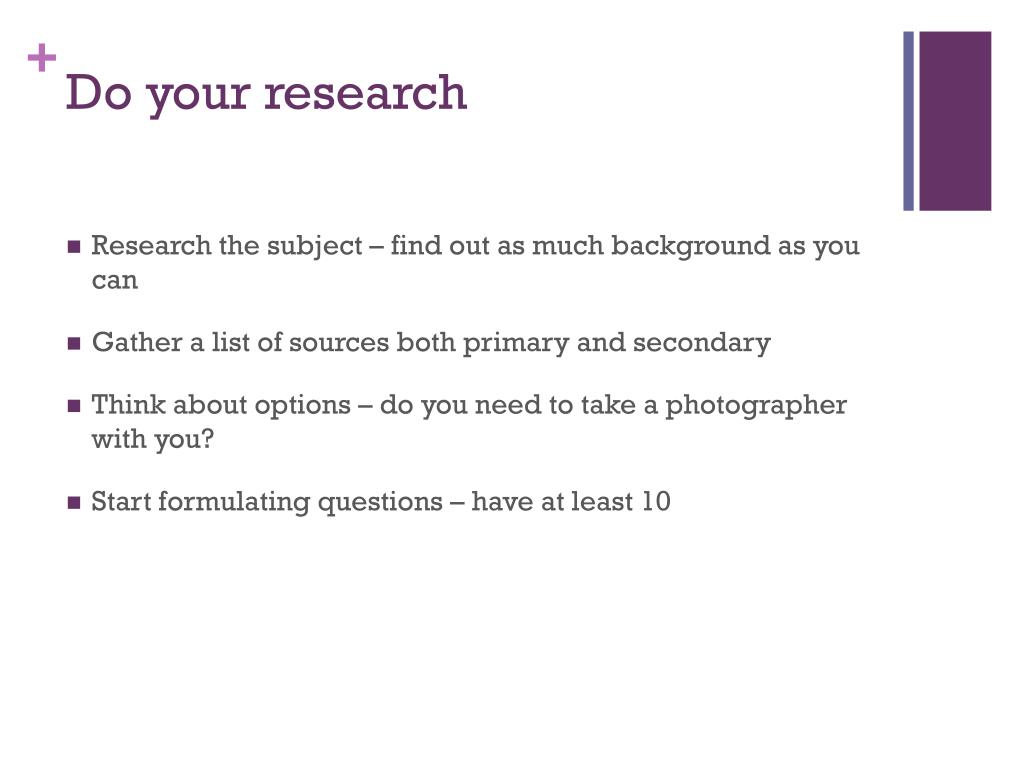Screen dimensions: 1024x768
Task: Click the 'Think about options' text
Action: tap(221, 406)
